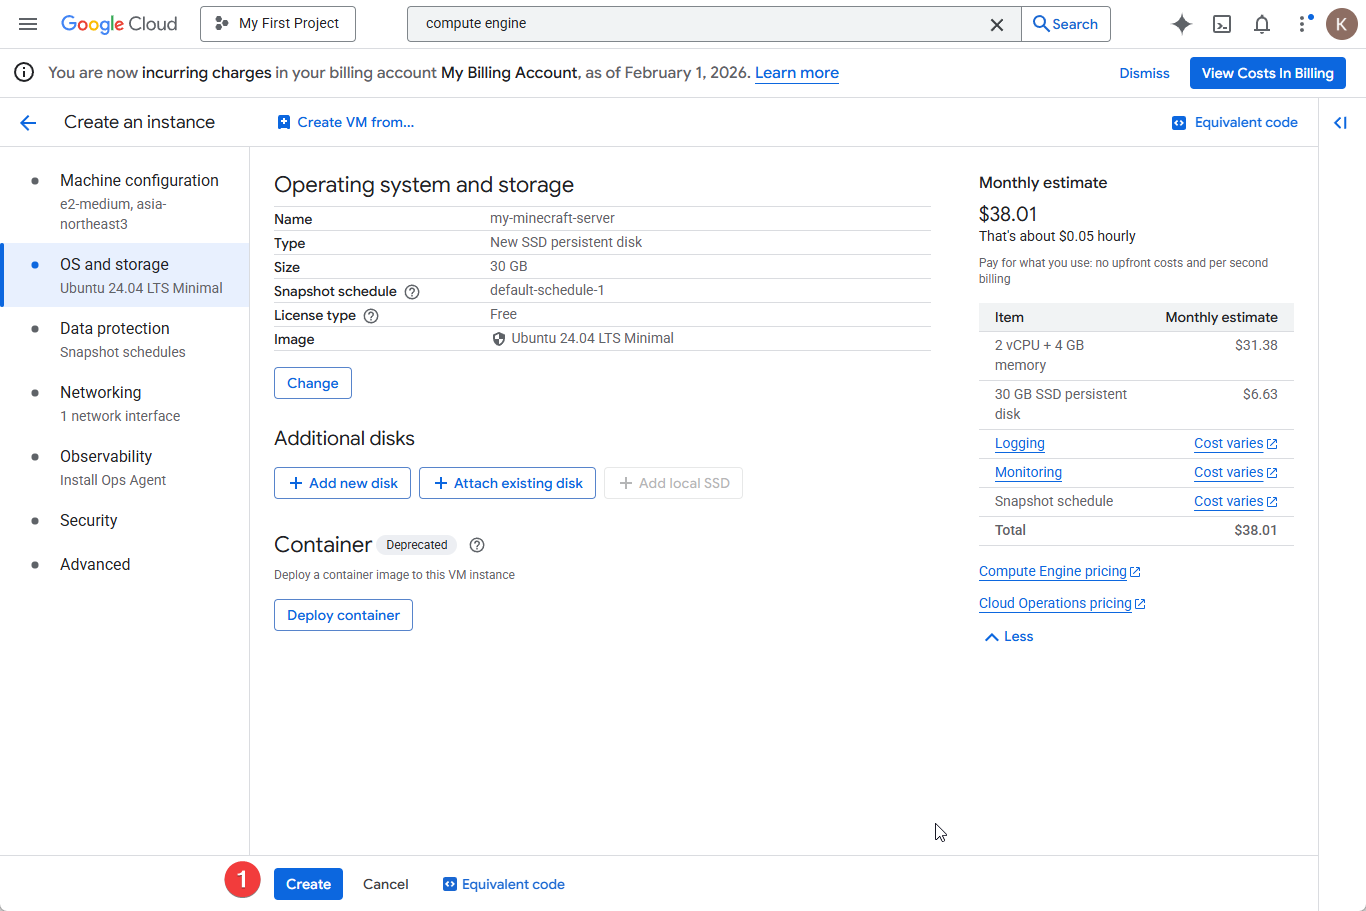The width and height of the screenshot is (1366, 911).
Task: Click the default-schedule-1 value
Action: [x=547, y=290]
